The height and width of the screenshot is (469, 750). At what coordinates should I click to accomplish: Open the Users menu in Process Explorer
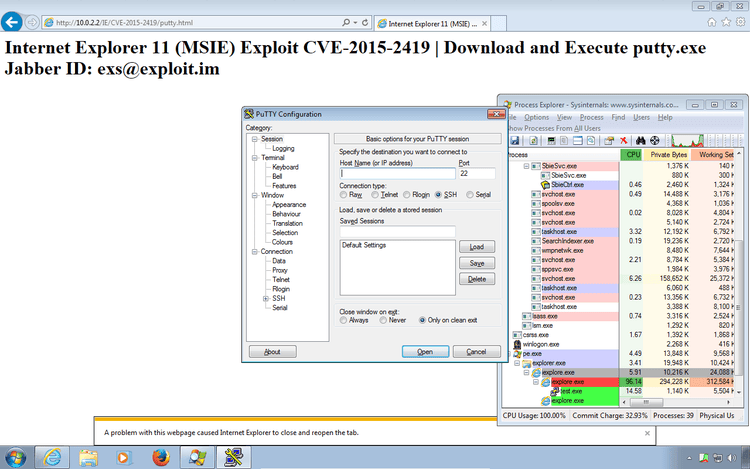coord(641,117)
